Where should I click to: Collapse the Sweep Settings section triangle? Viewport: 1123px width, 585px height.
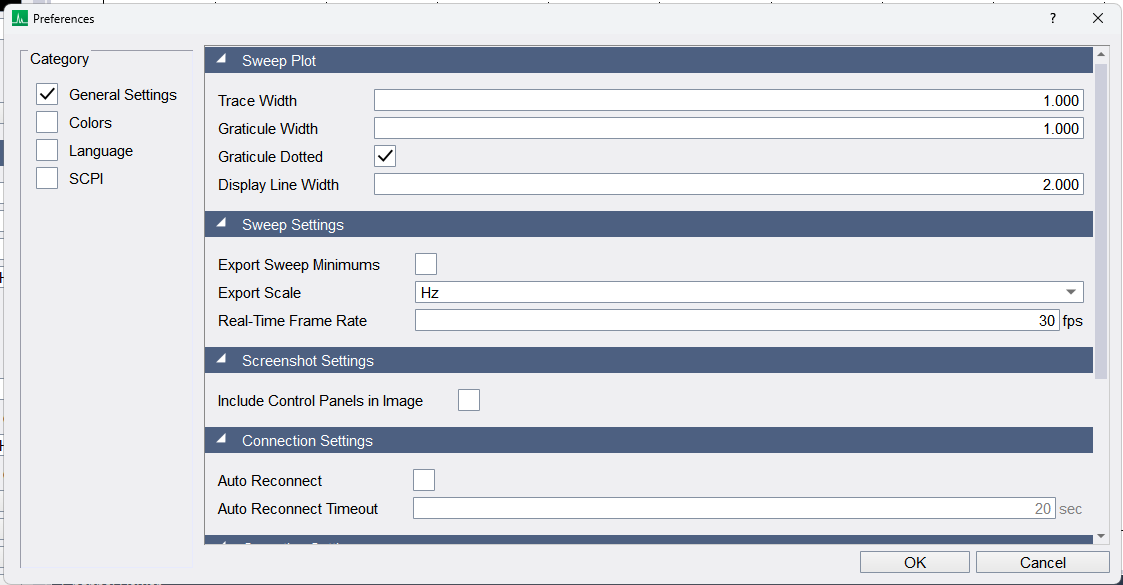(222, 223)
